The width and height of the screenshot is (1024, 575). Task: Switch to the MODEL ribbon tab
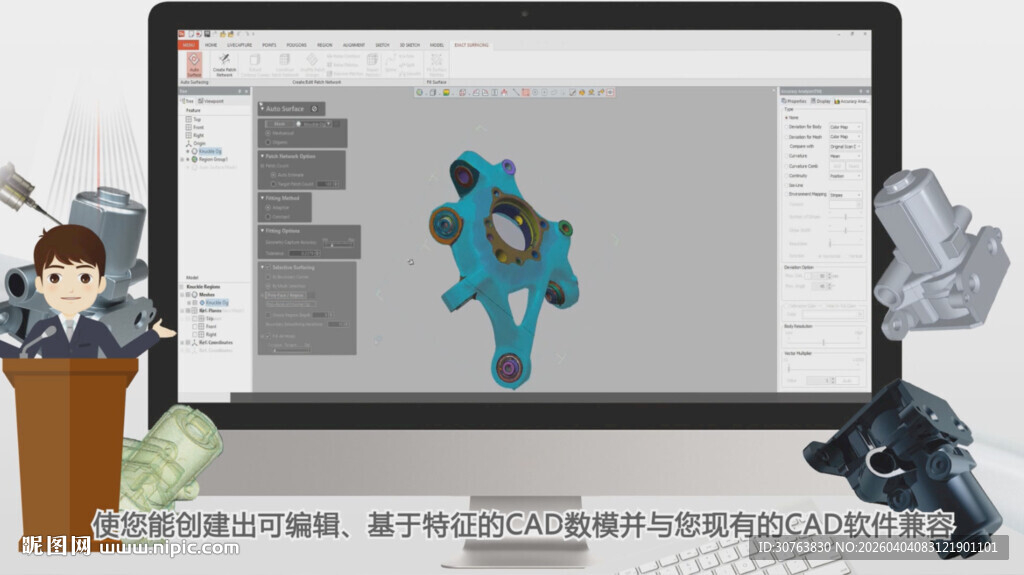437,45
